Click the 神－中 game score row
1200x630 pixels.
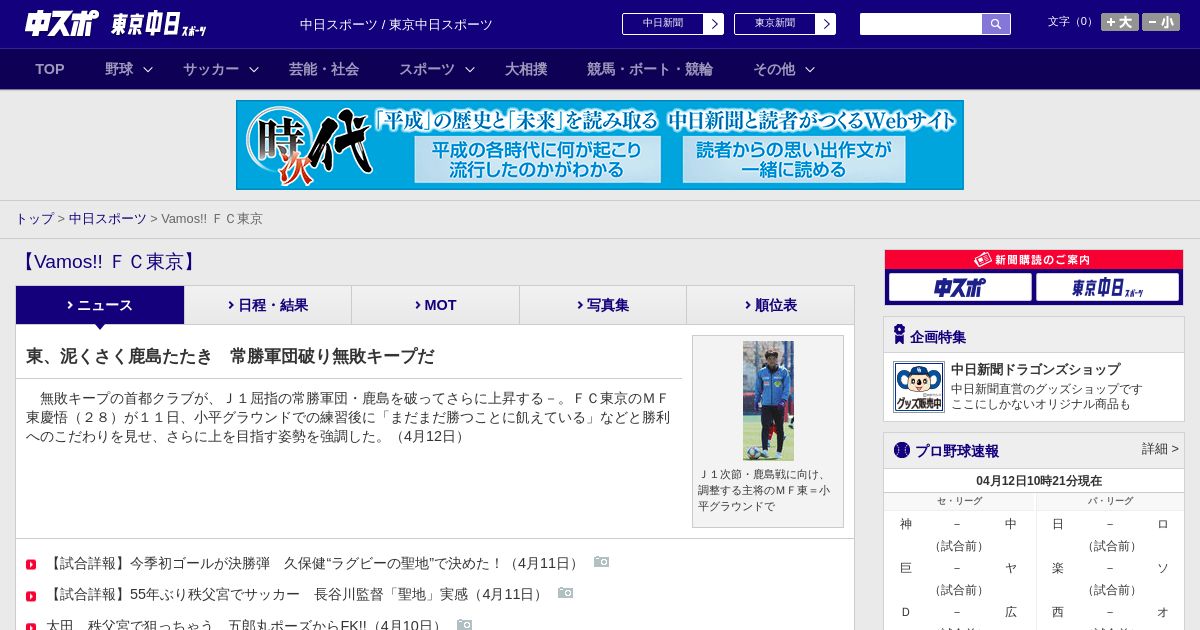(959, 524)
